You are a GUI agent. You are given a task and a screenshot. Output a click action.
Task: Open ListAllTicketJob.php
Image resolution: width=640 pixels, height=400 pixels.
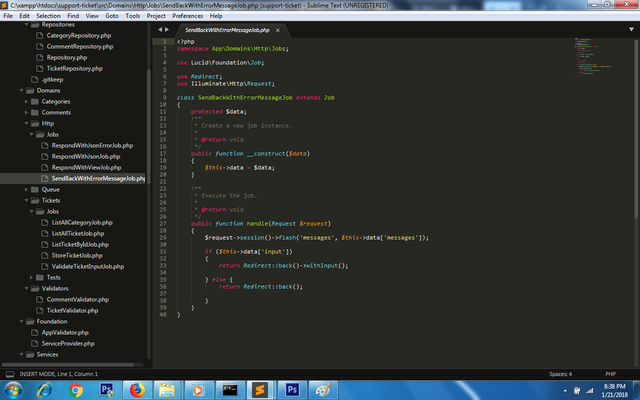(x=78, y=233)
